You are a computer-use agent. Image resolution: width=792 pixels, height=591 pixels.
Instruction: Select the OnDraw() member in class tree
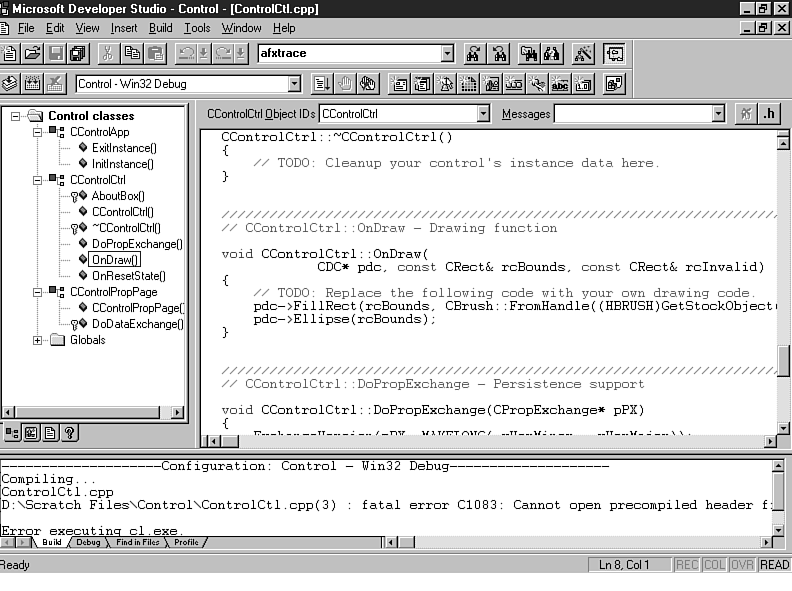[x=114, y=260]
